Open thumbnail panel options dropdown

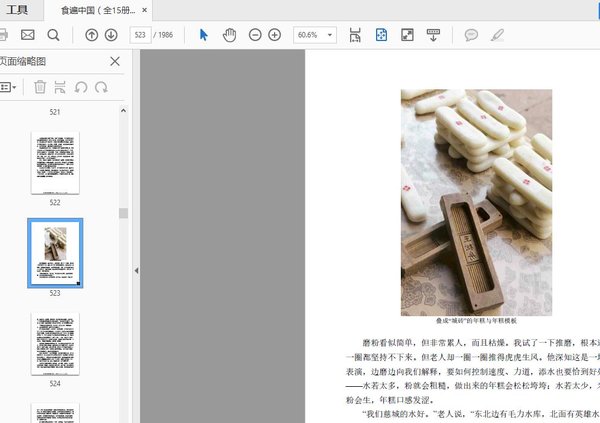[8, 87]
